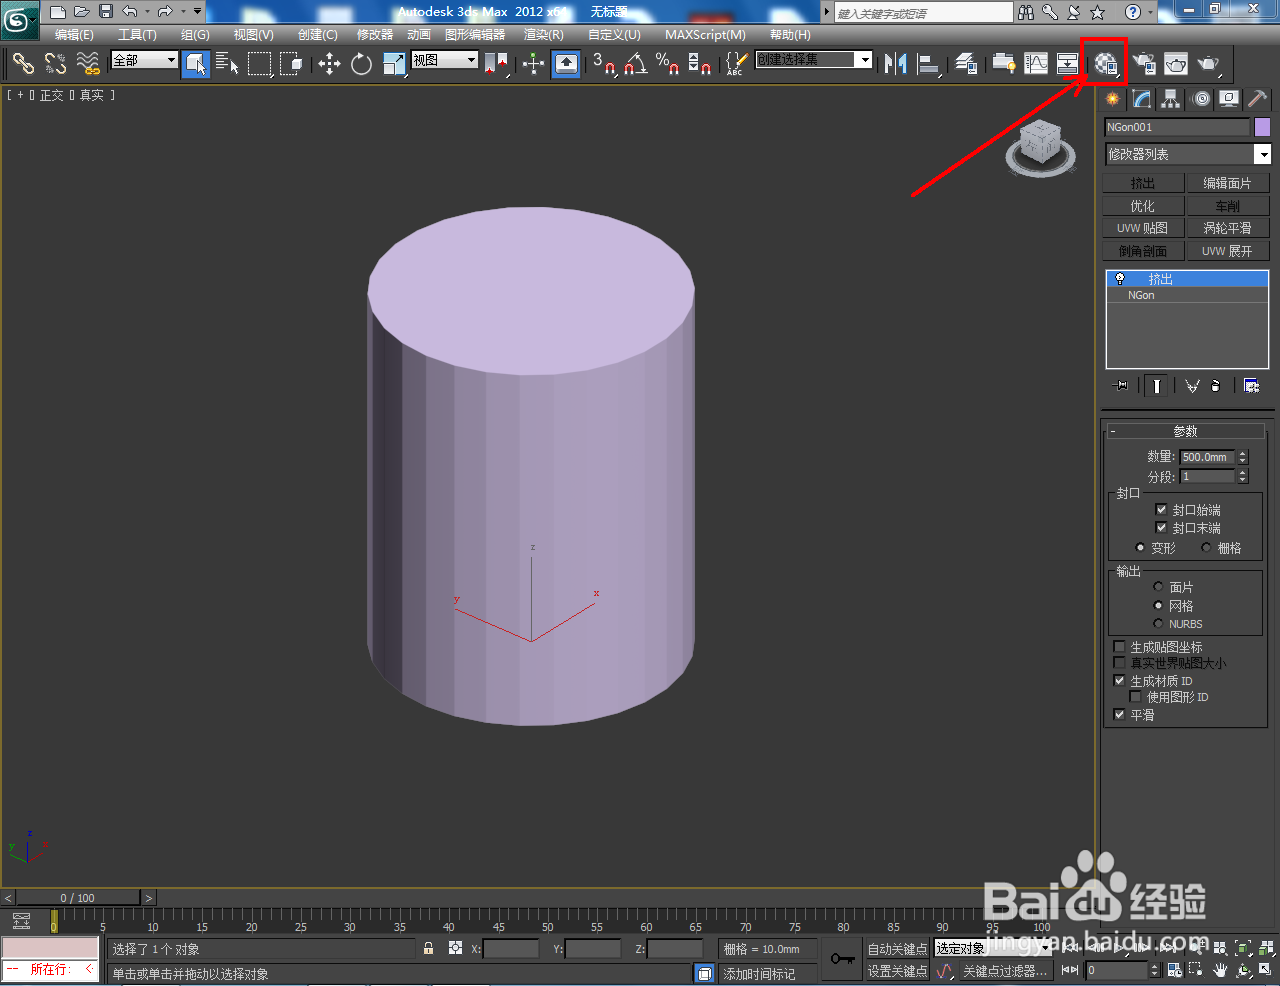Choose the Rectangular Selection Region icon
This screenshot has width=1280, height=986.
pos(260,64)
